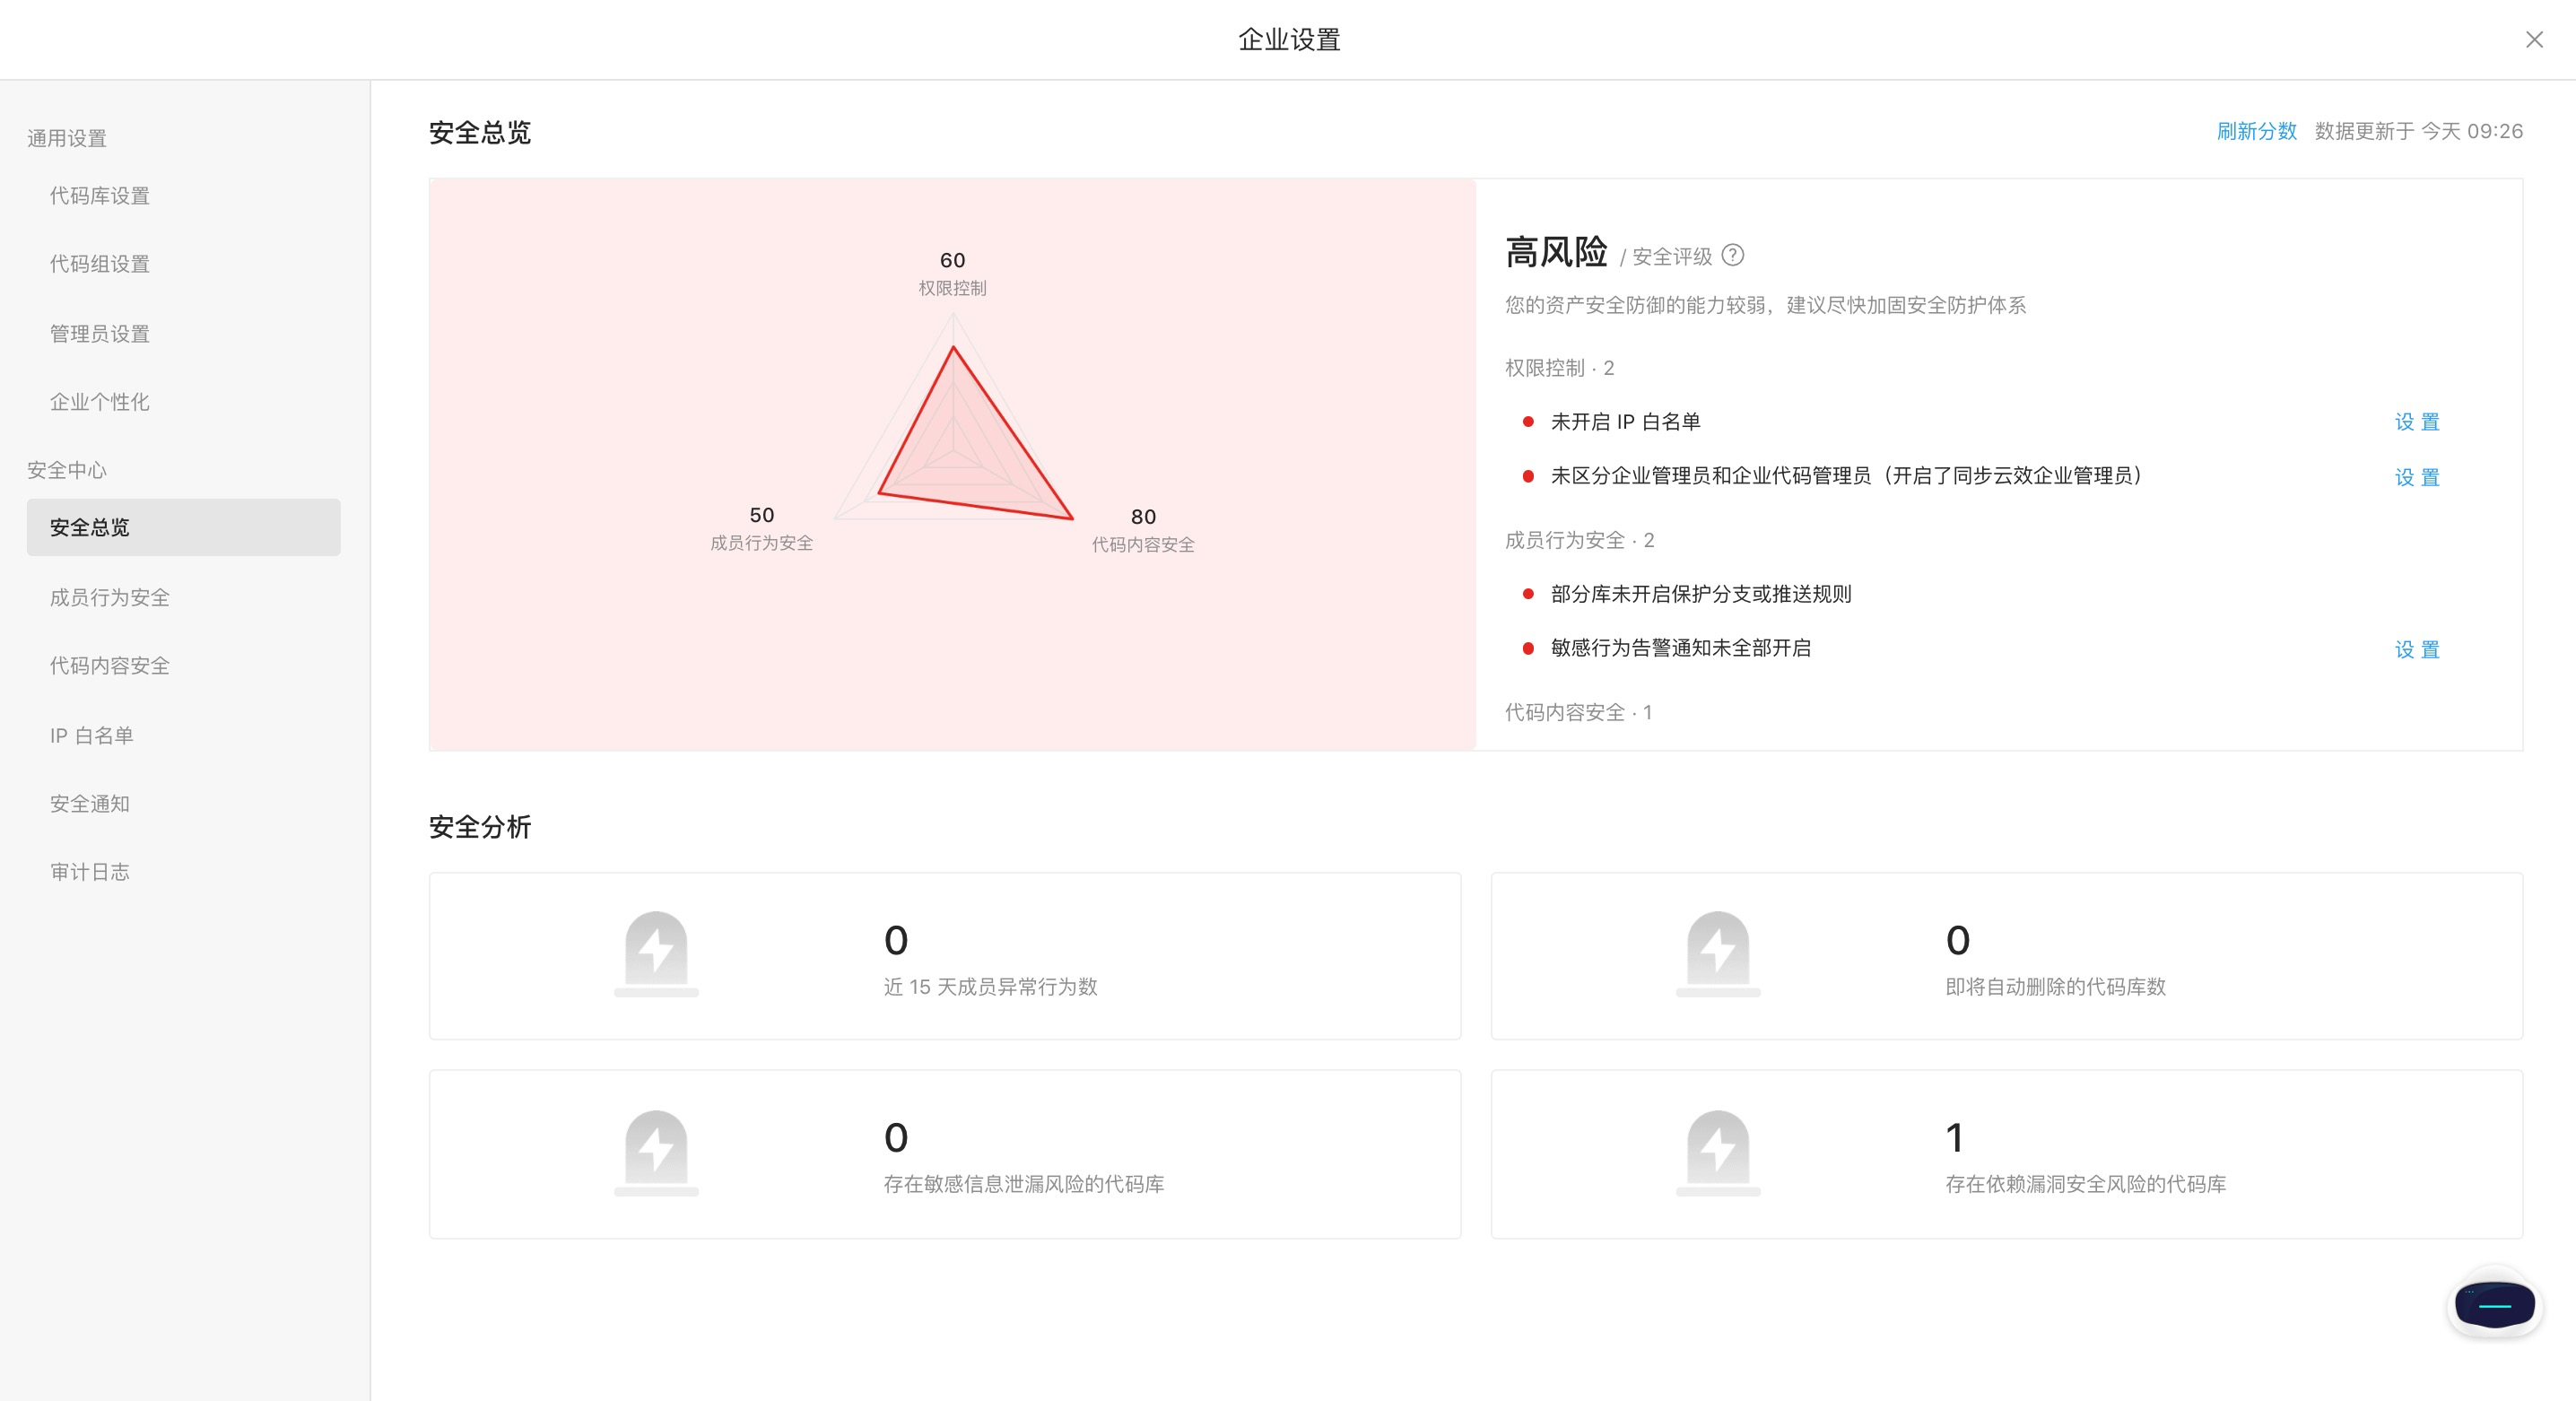This screenshot has height=1401, width=2576.
Task: Select 安全总览 in the sidebar
Action: coord(184,527)
